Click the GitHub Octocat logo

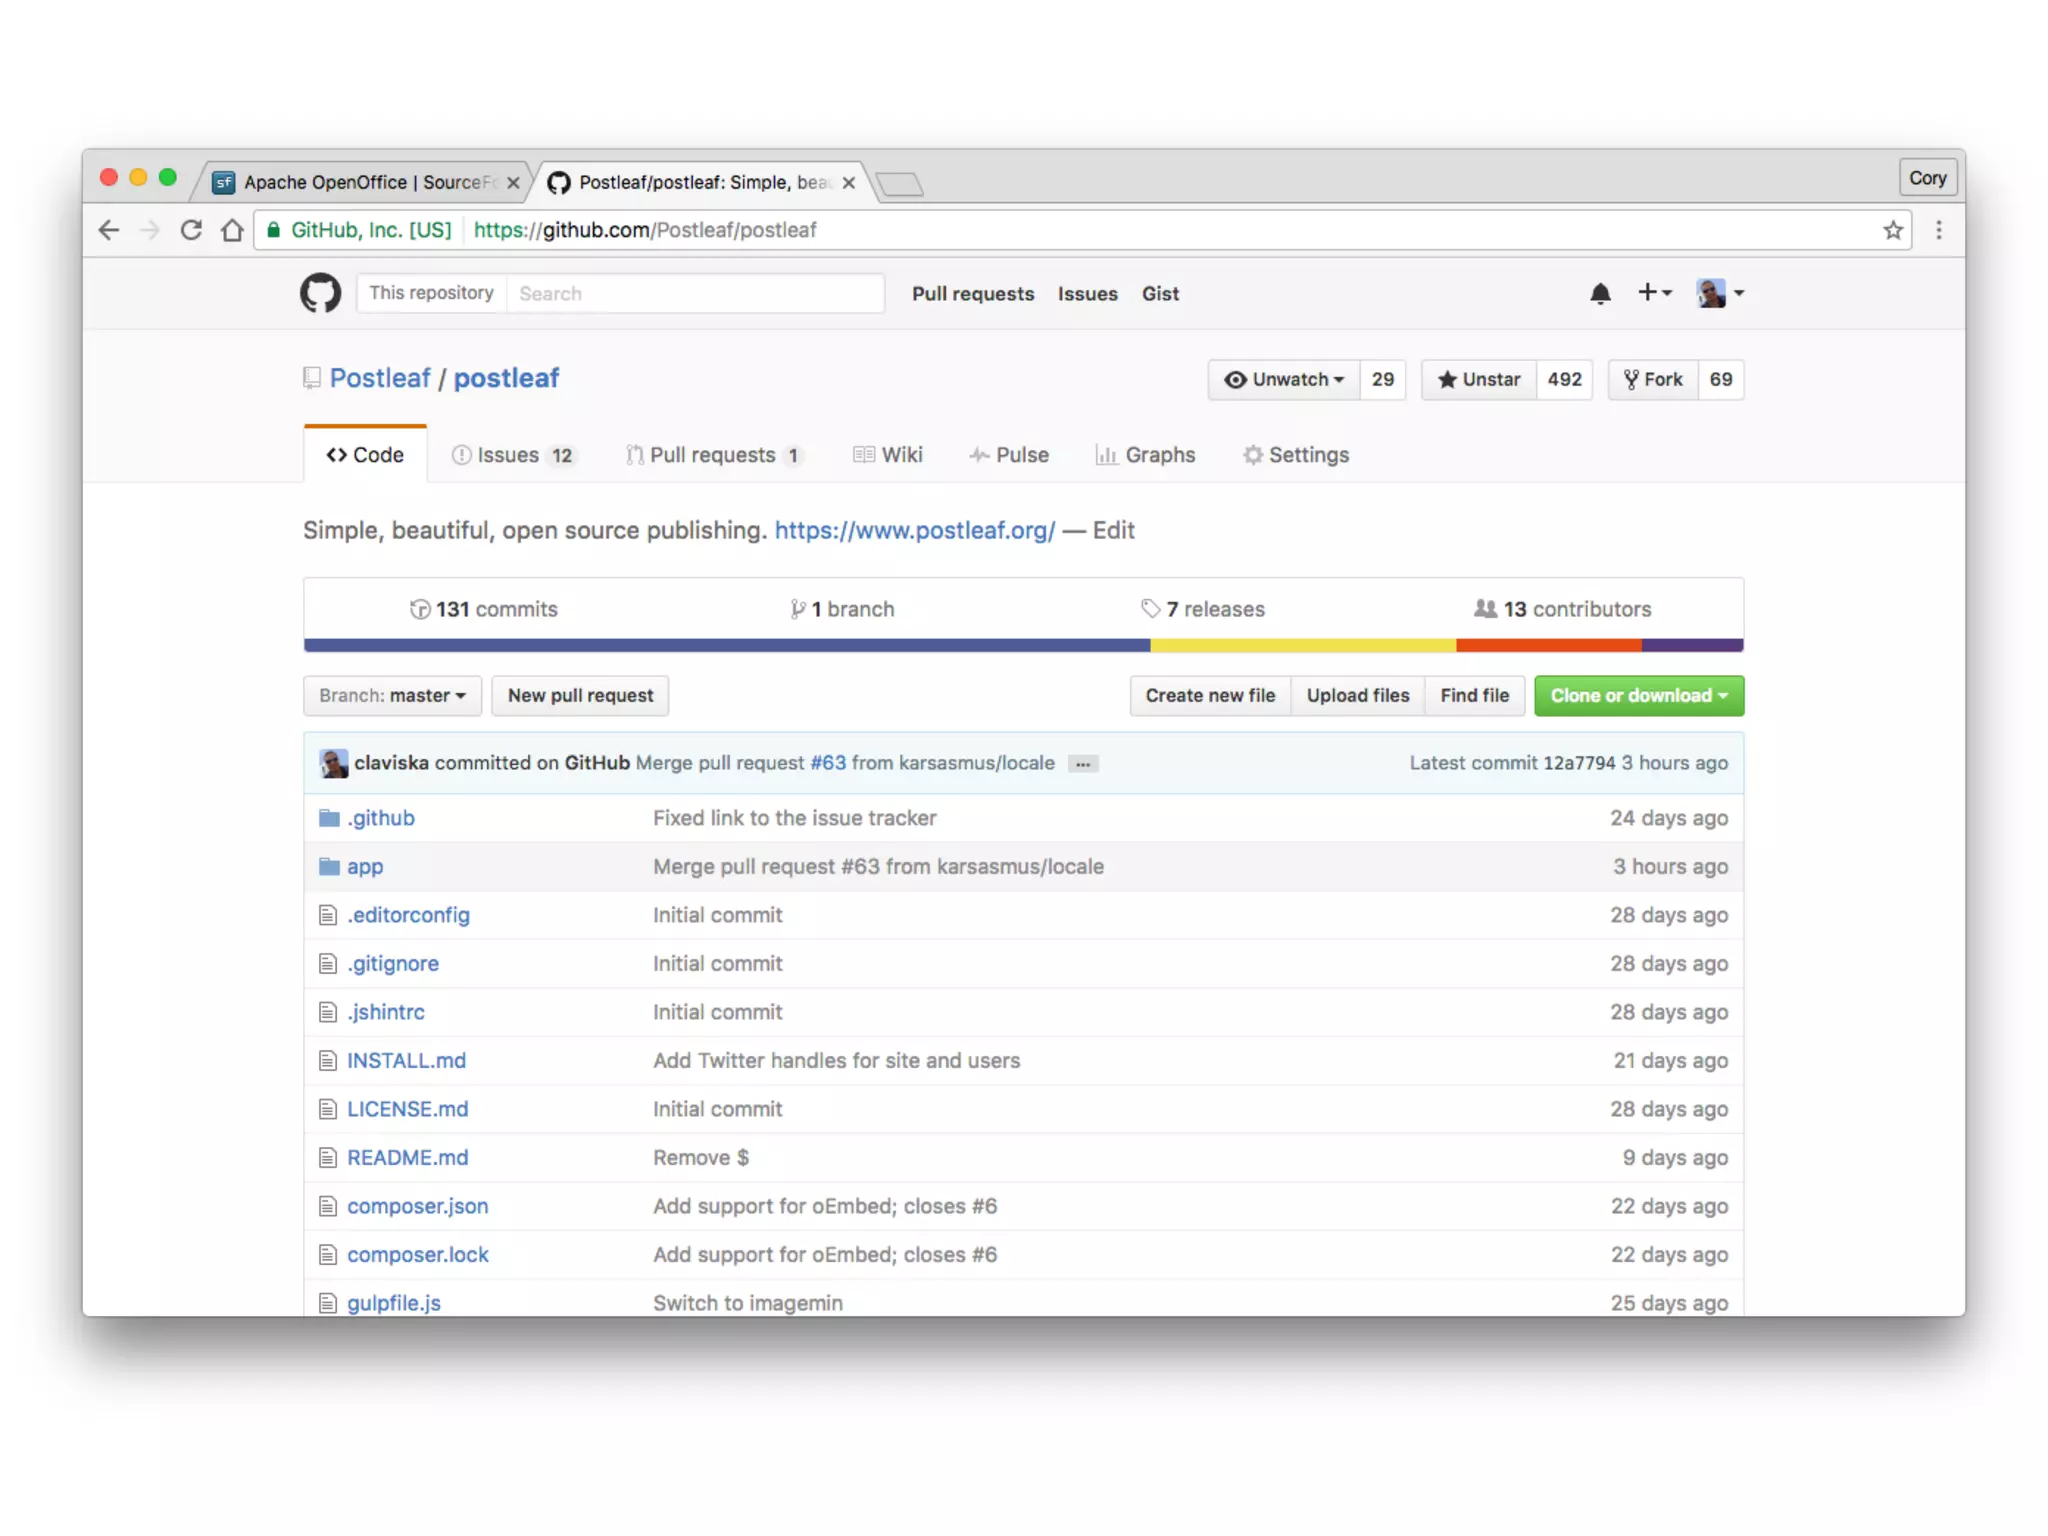click(320, 293)
